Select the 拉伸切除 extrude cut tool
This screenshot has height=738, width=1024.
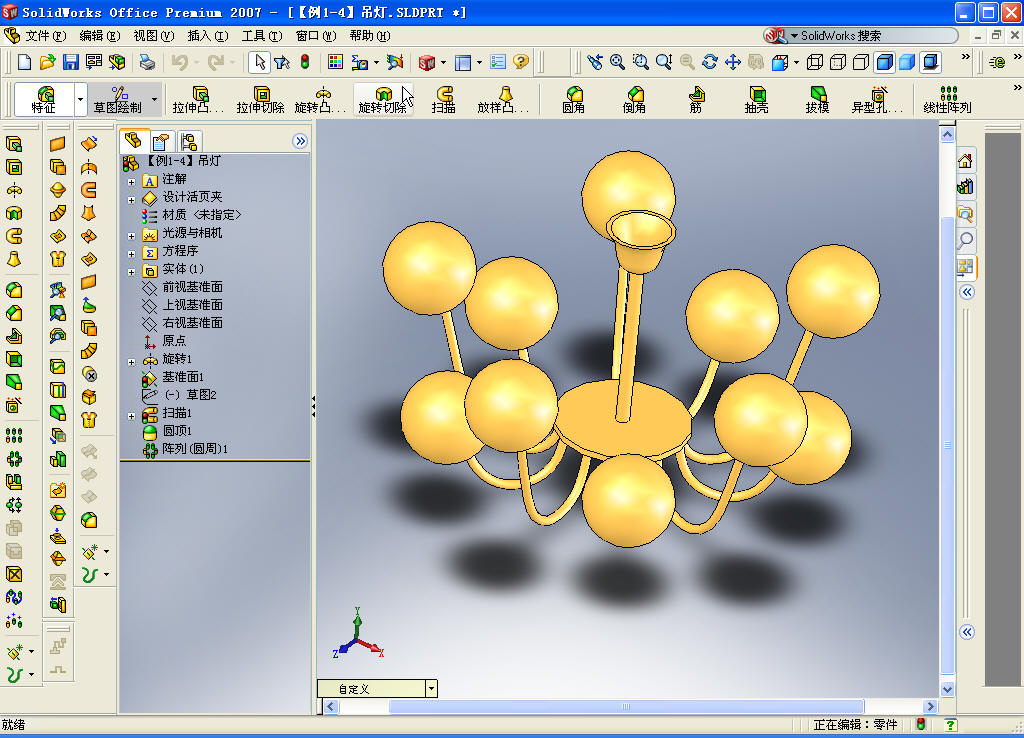coord(260,99)
